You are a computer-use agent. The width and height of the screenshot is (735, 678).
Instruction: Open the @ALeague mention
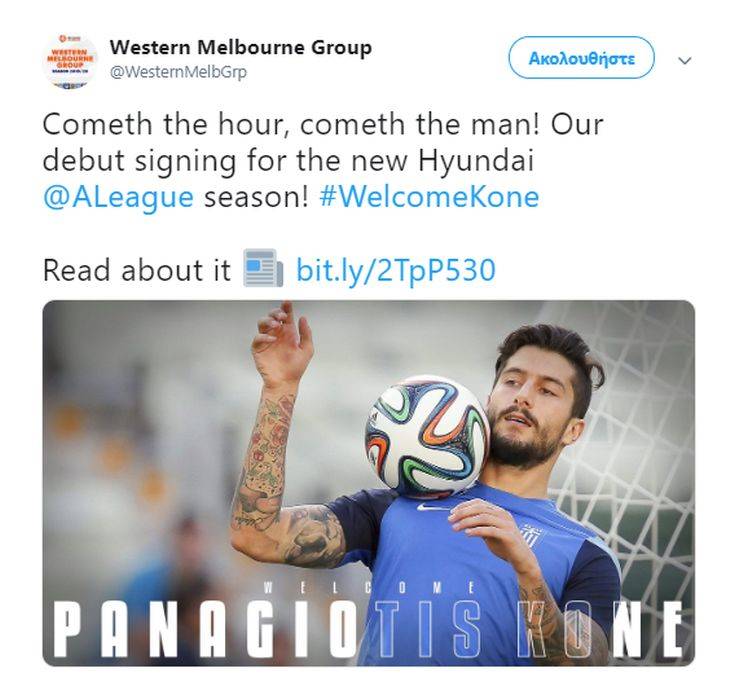(118, 197)
